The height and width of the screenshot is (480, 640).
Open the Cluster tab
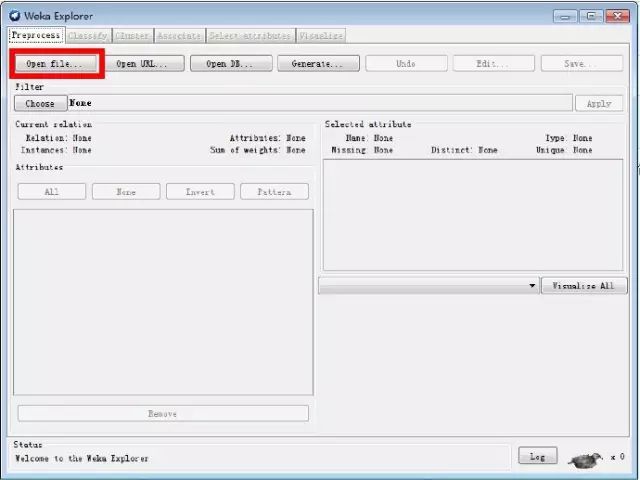click(133, 36)
